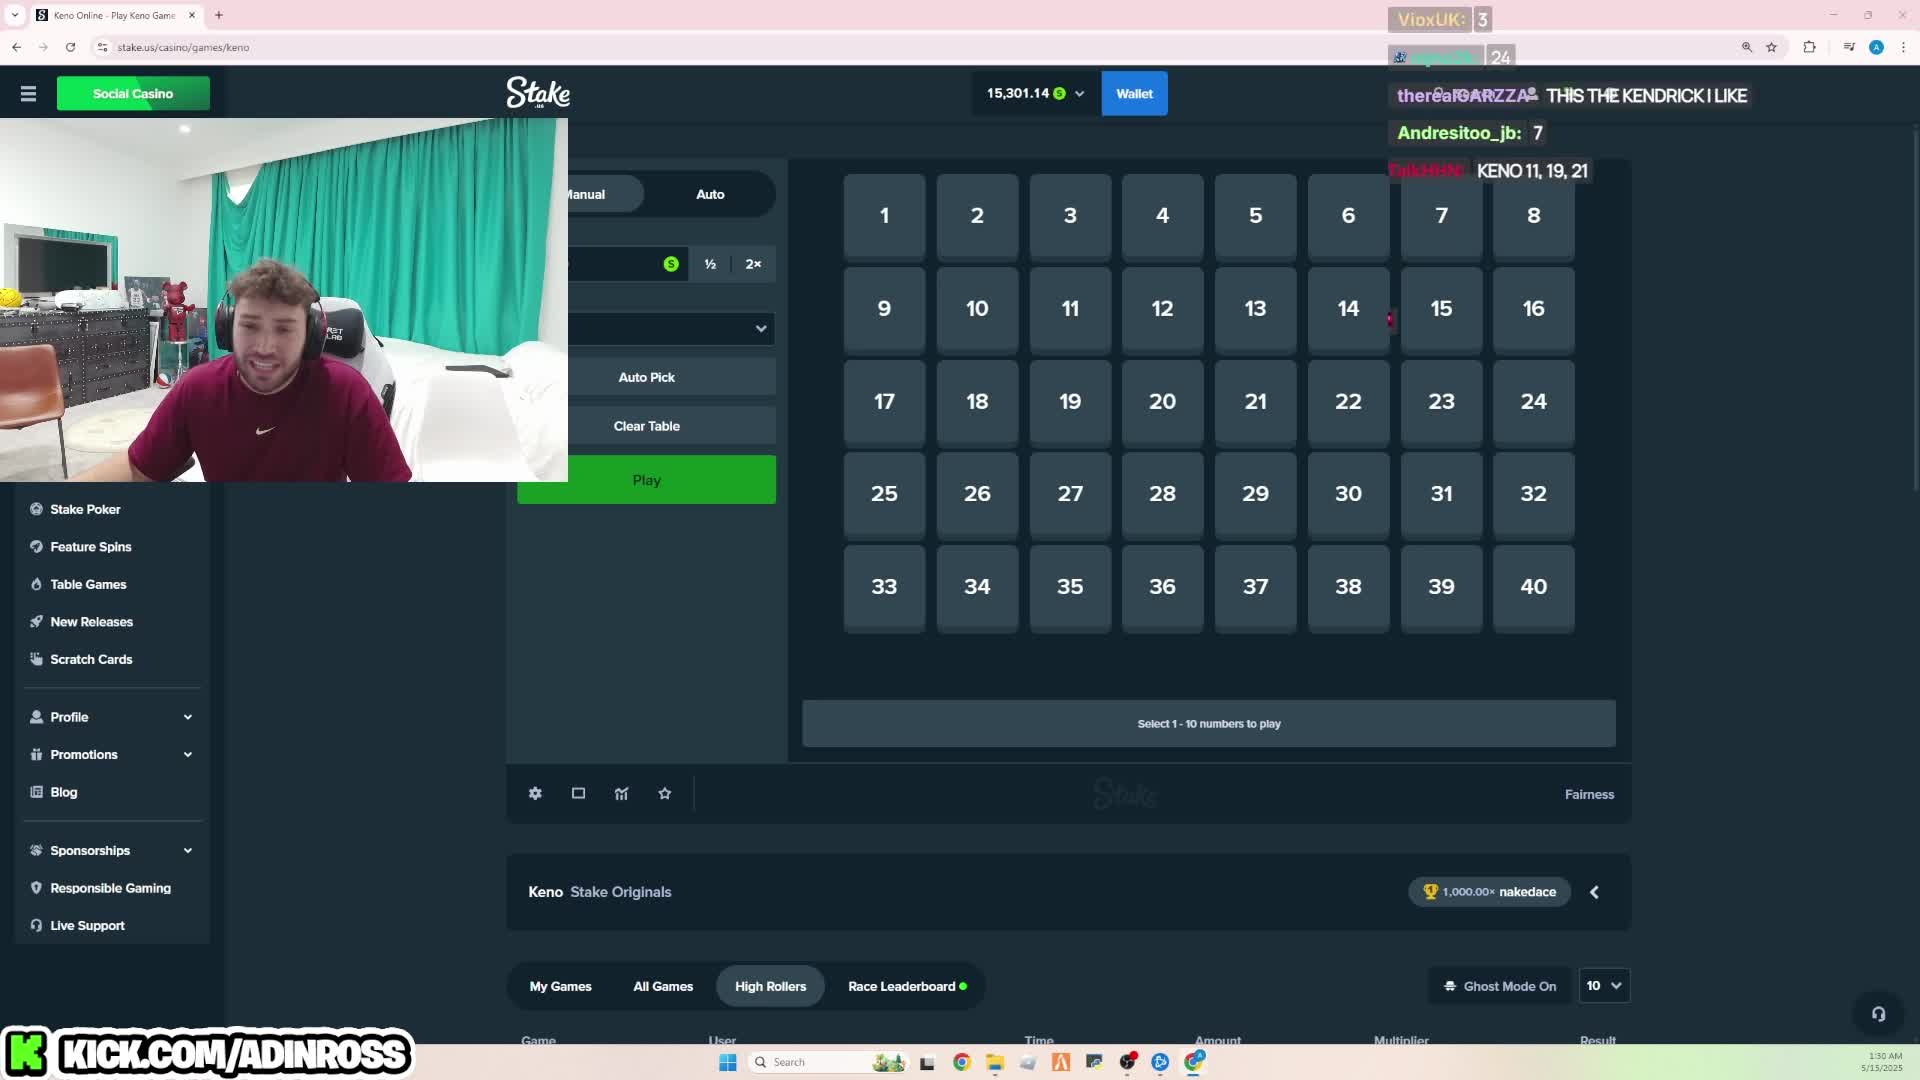Image resolution: width=1920 pixels, height=1080 pixels.
Task: Select Keno number 40
Action: [1533, 587]
